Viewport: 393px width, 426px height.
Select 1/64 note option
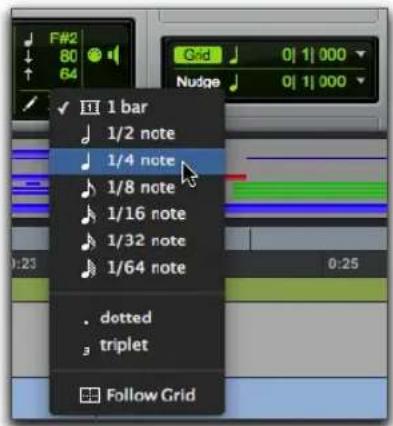[137, 268]
